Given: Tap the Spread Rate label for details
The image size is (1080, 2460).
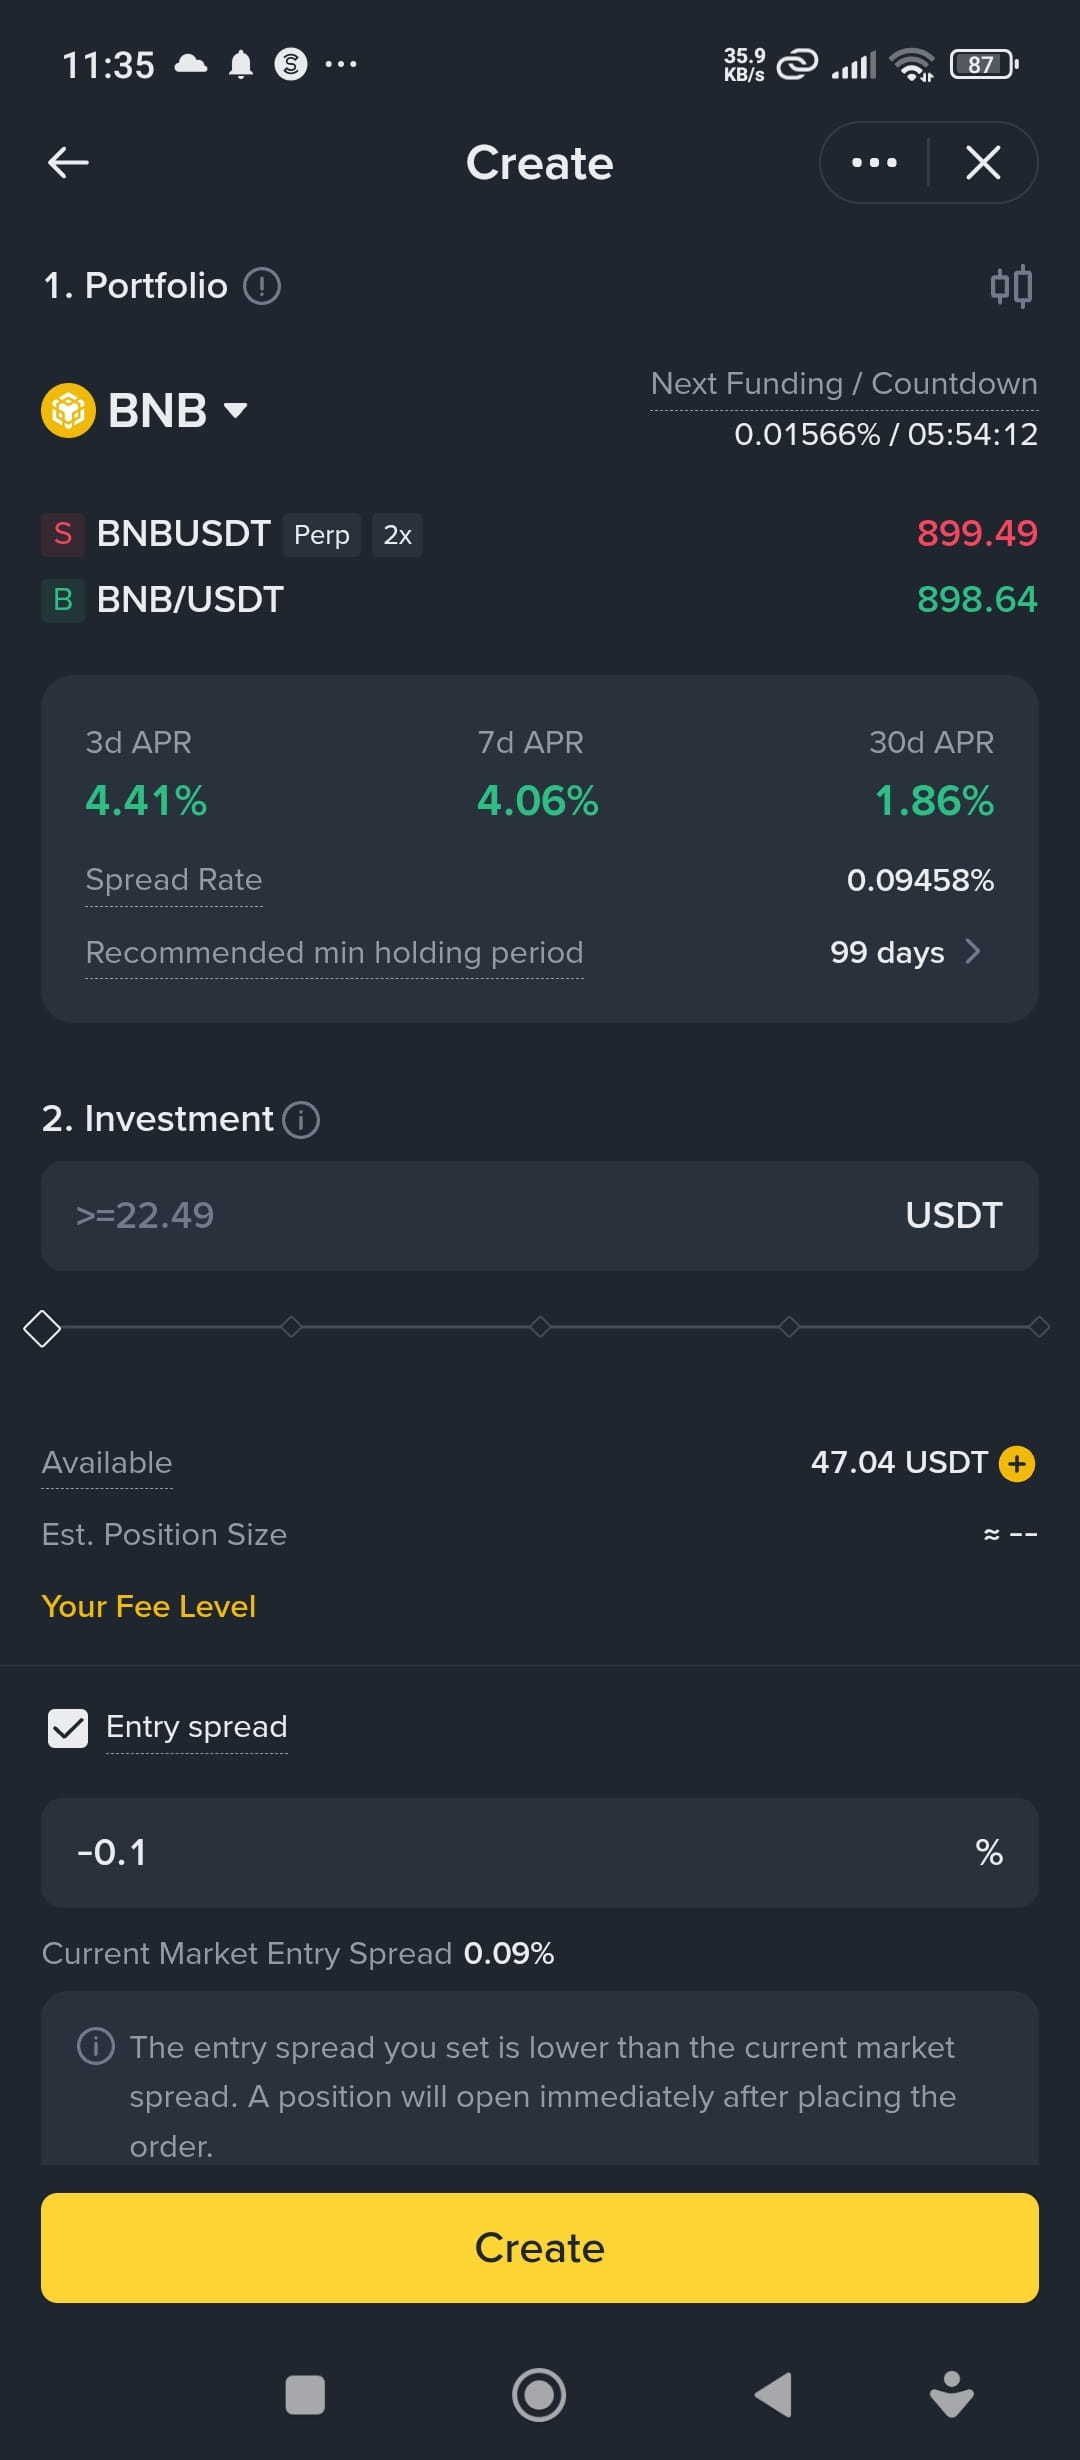Looking at the screenshot, I should tap(174, 880).
